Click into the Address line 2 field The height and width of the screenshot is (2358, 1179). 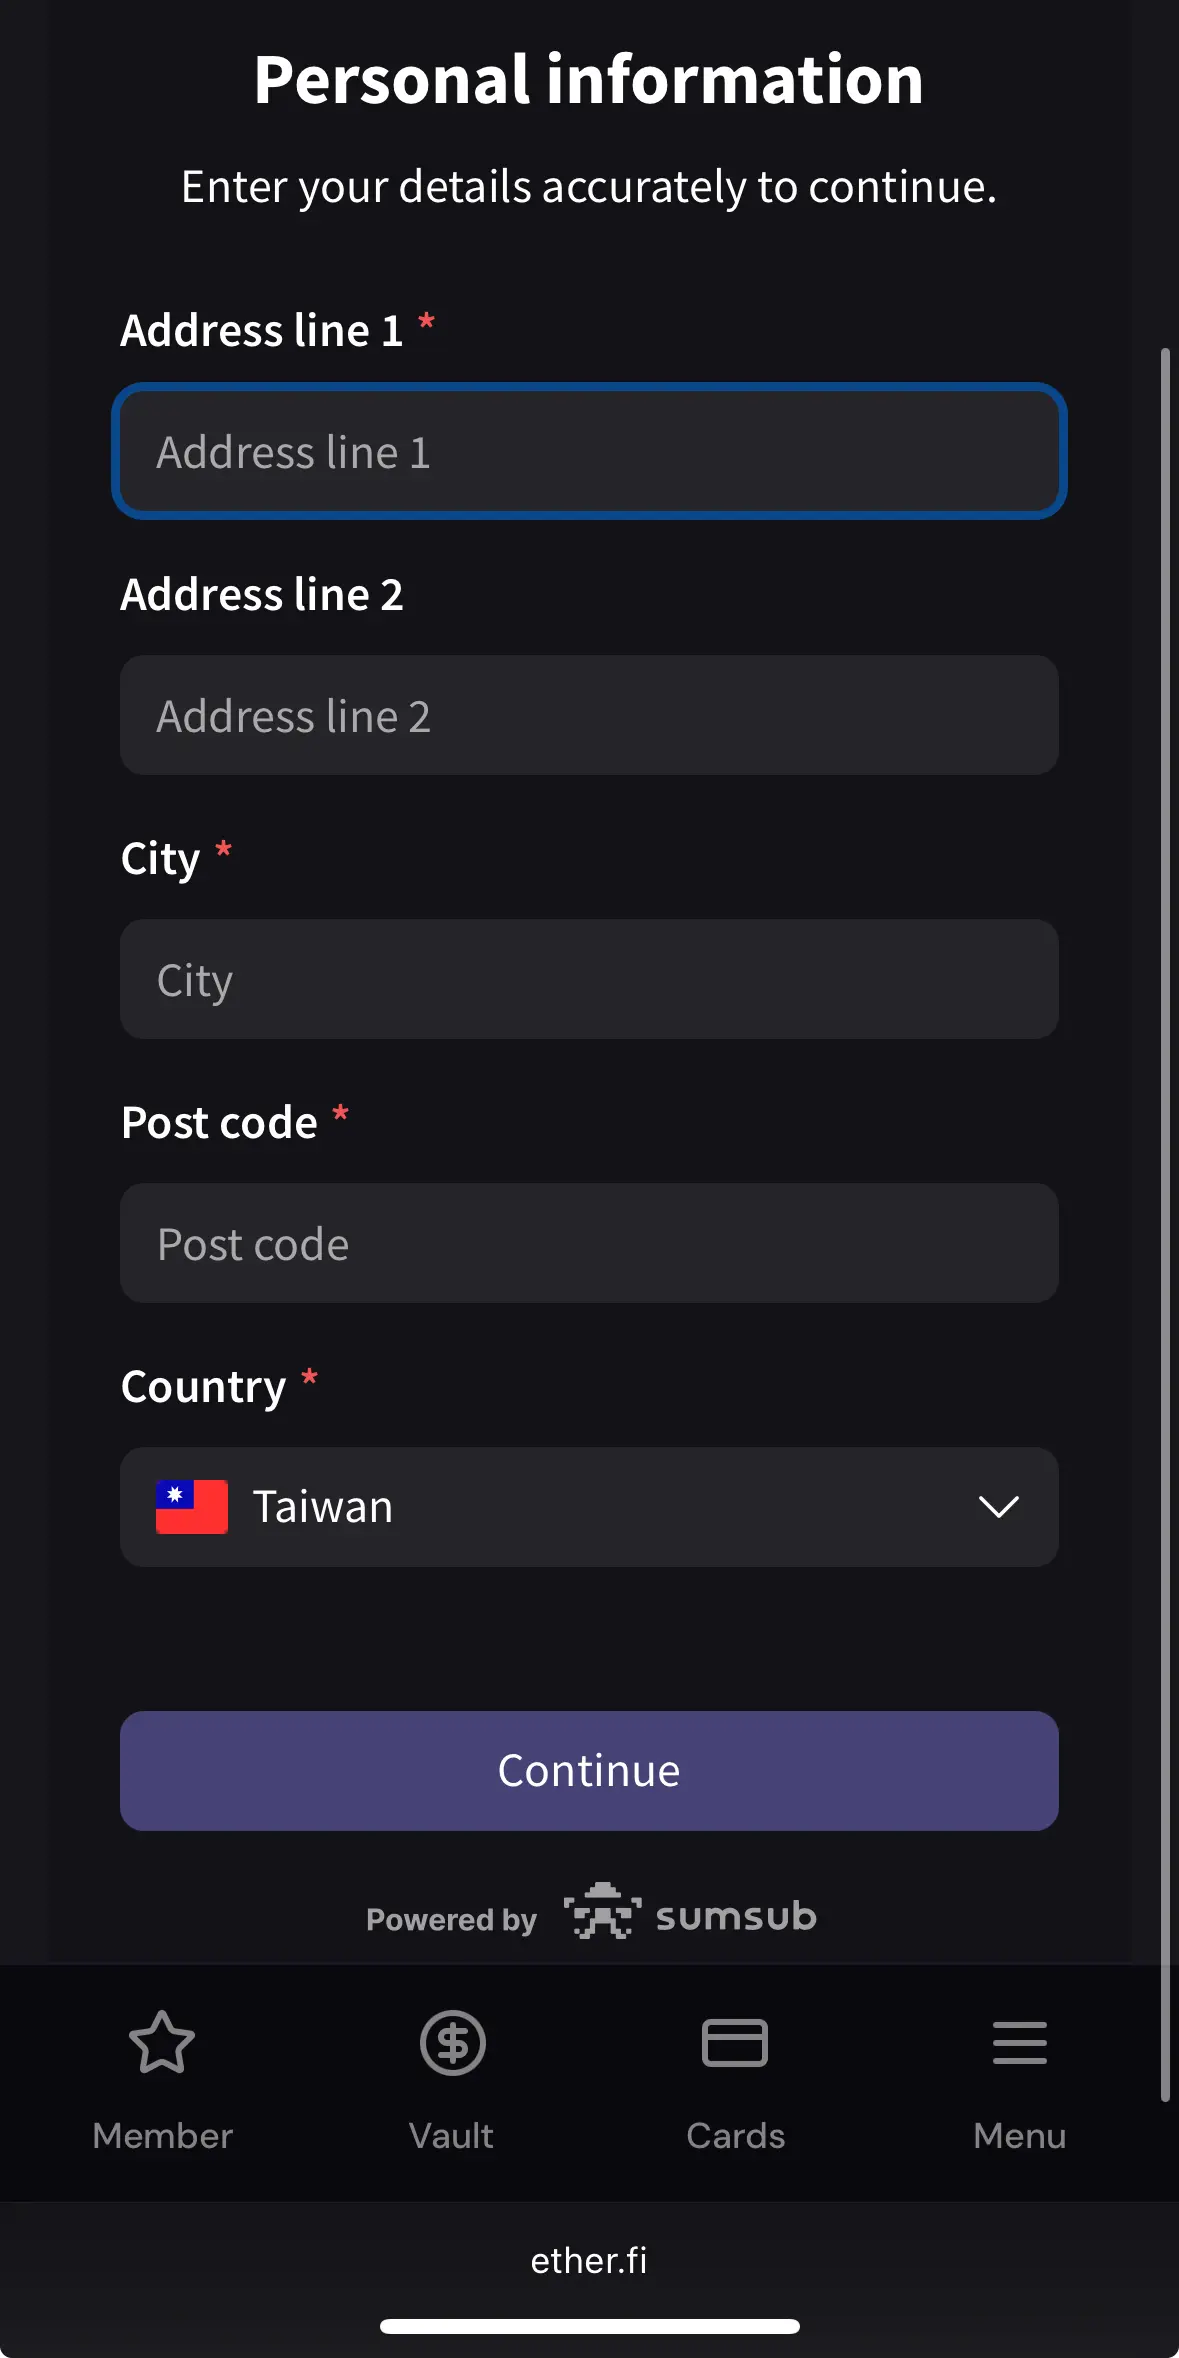point(589,715)
